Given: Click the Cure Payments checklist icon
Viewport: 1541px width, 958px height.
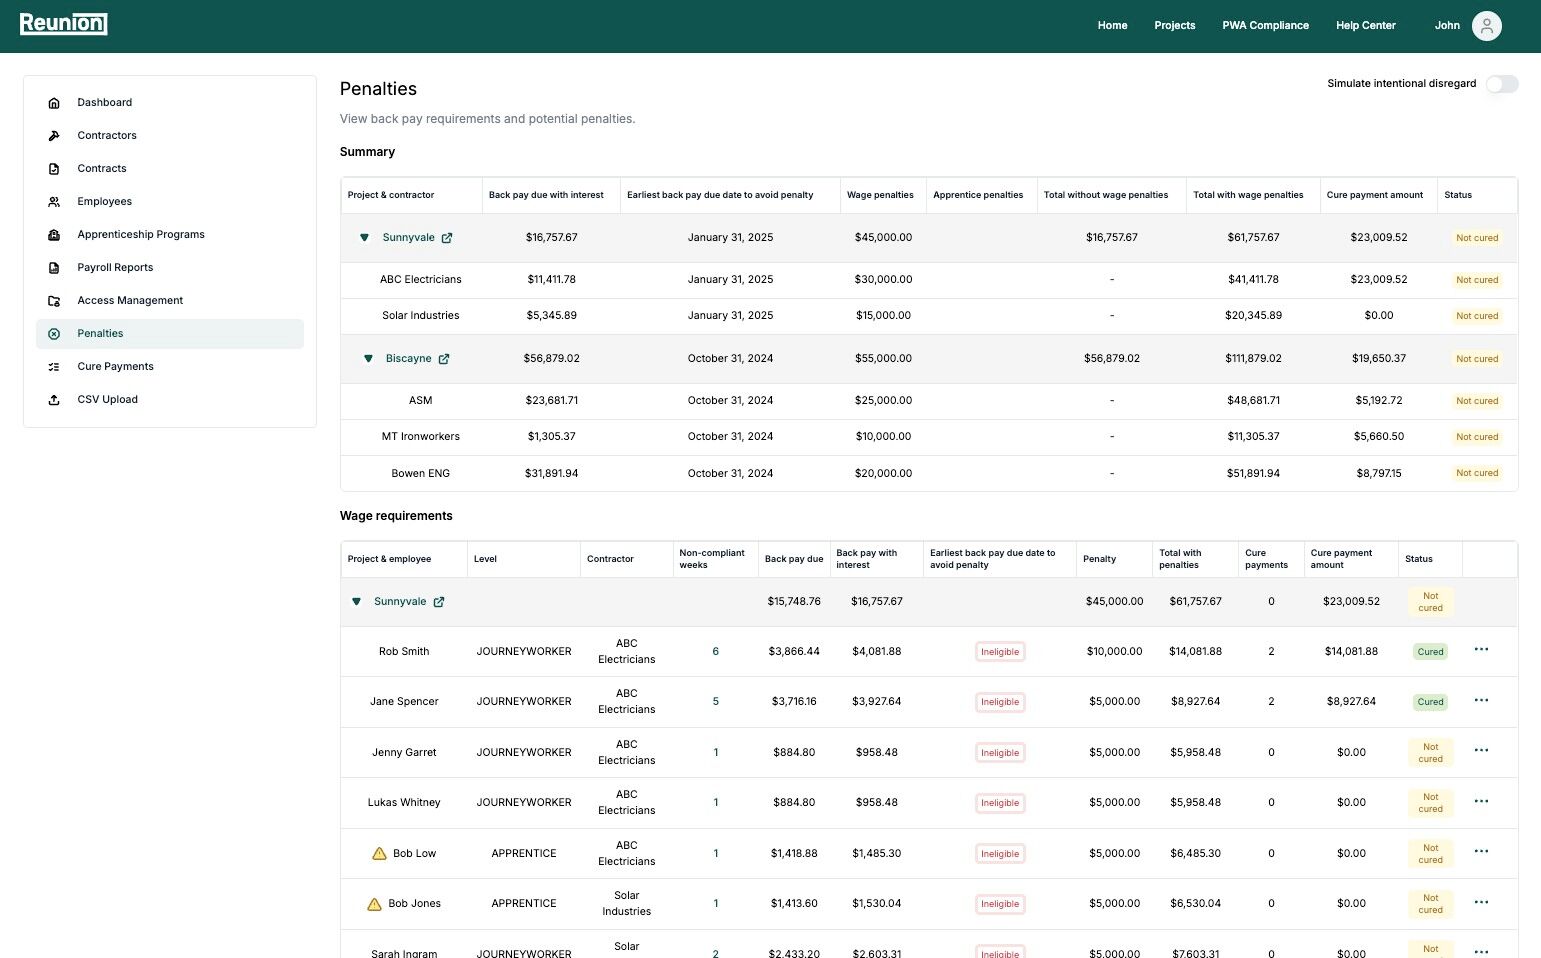Looking at the screenshot, I should point(54,367).
